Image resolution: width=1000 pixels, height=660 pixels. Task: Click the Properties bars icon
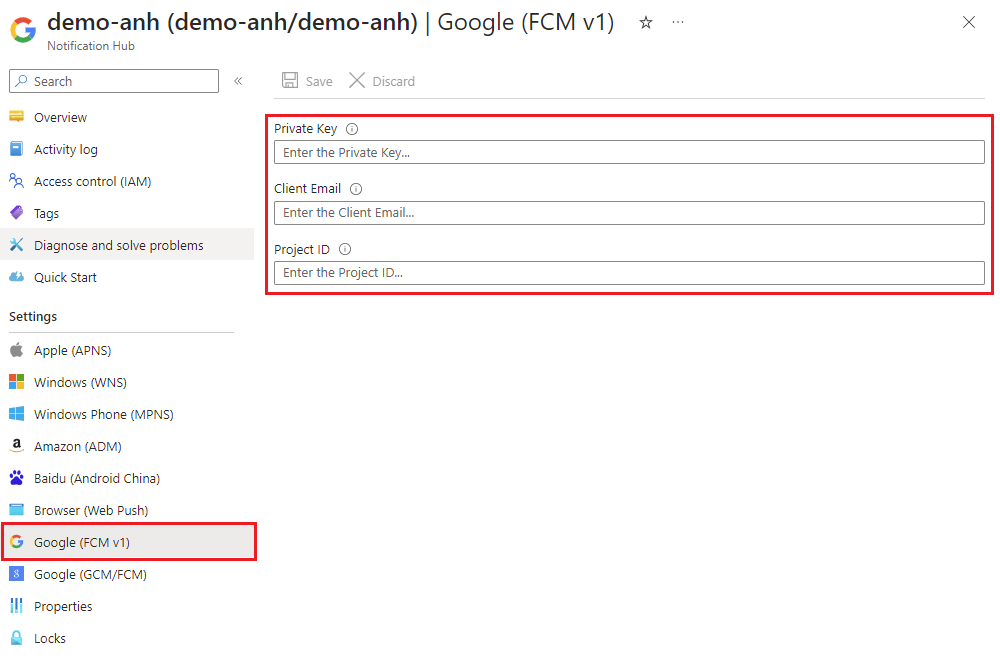pos(17,606)
